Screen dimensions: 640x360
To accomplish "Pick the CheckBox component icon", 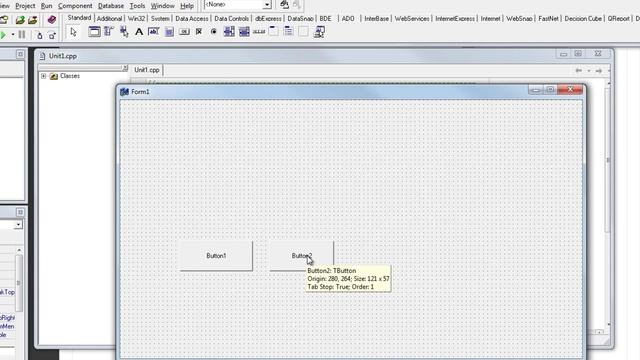I will 199,32.
